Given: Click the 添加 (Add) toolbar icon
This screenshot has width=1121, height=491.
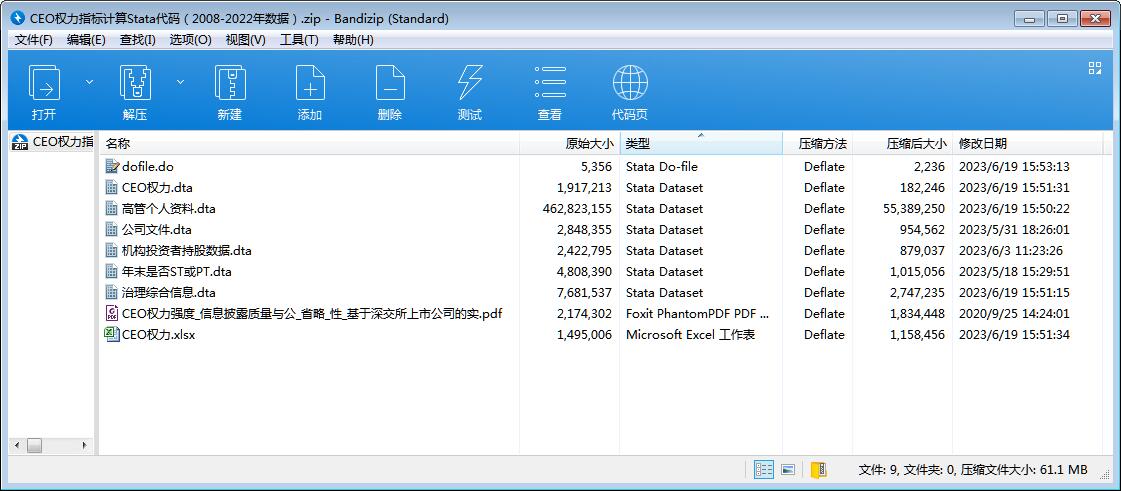Looking at the screenshot, I should coord(310,82).
